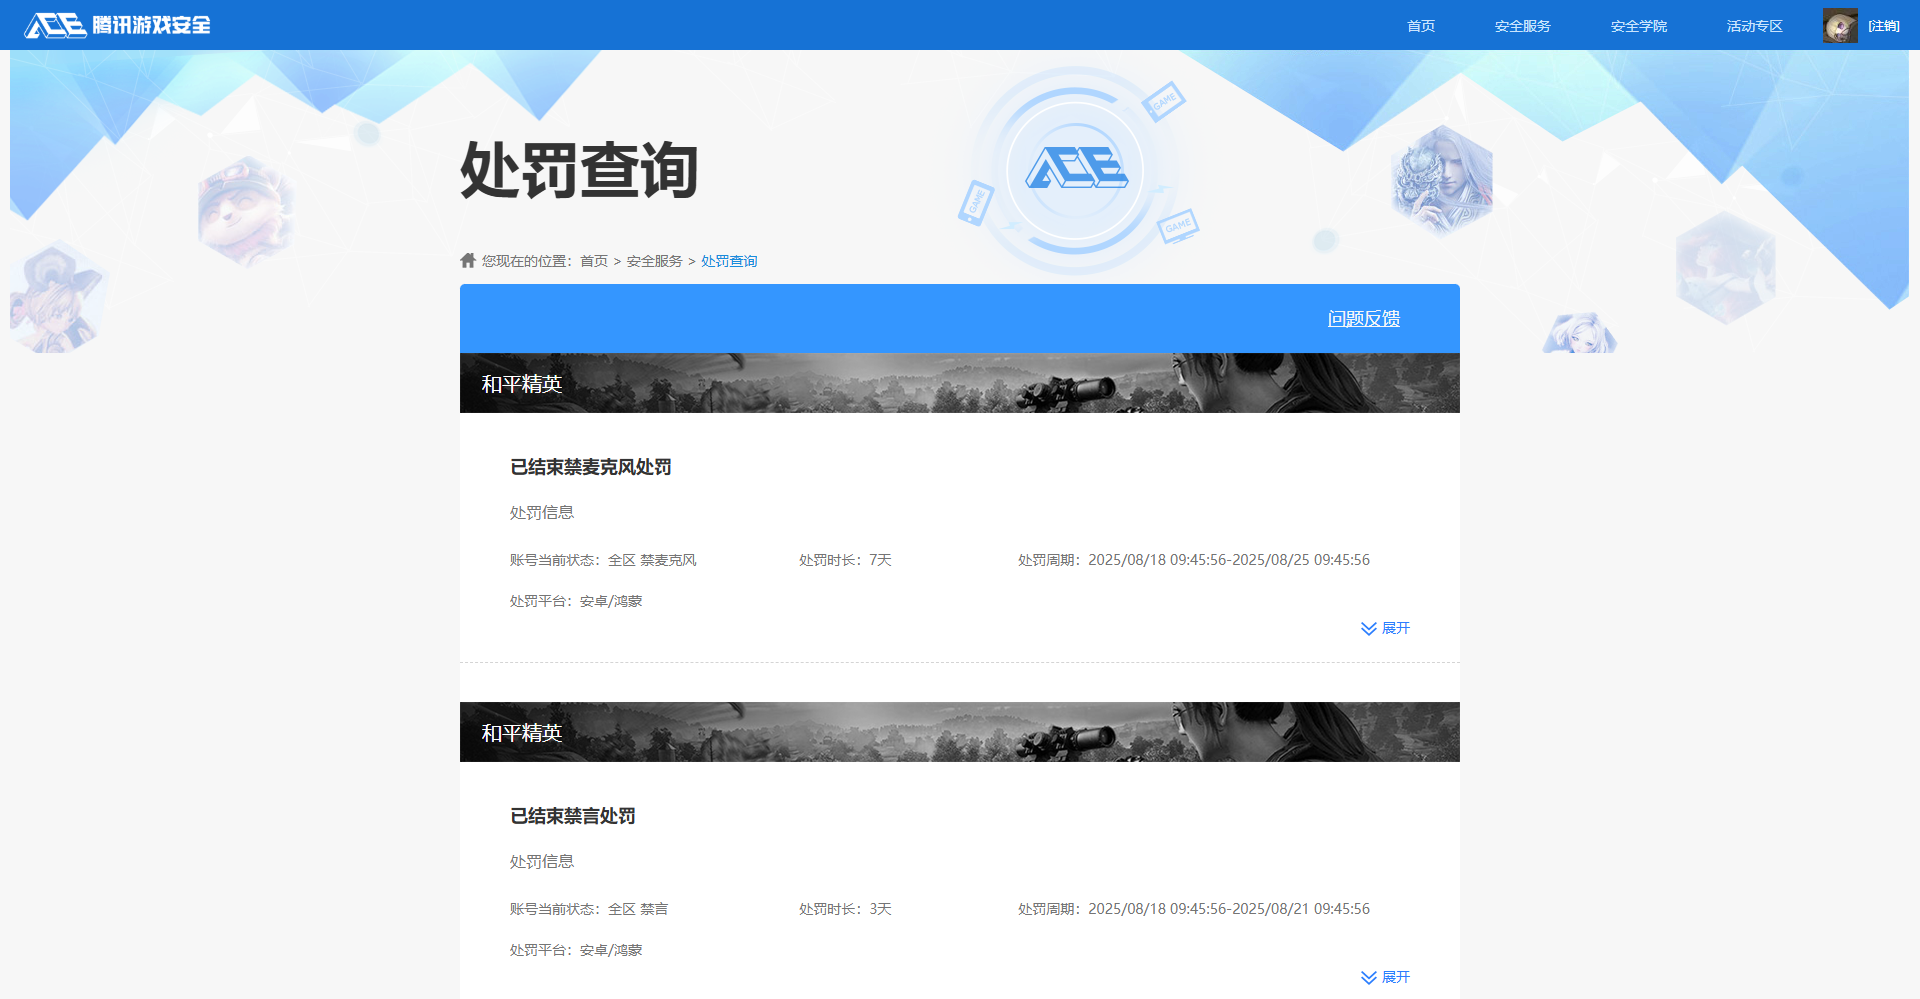Image resolution: width=1920 pixels, height=999 pixels.
Task: Click the 问题反馈 feedback link
Action: (x=1364, y=318)
